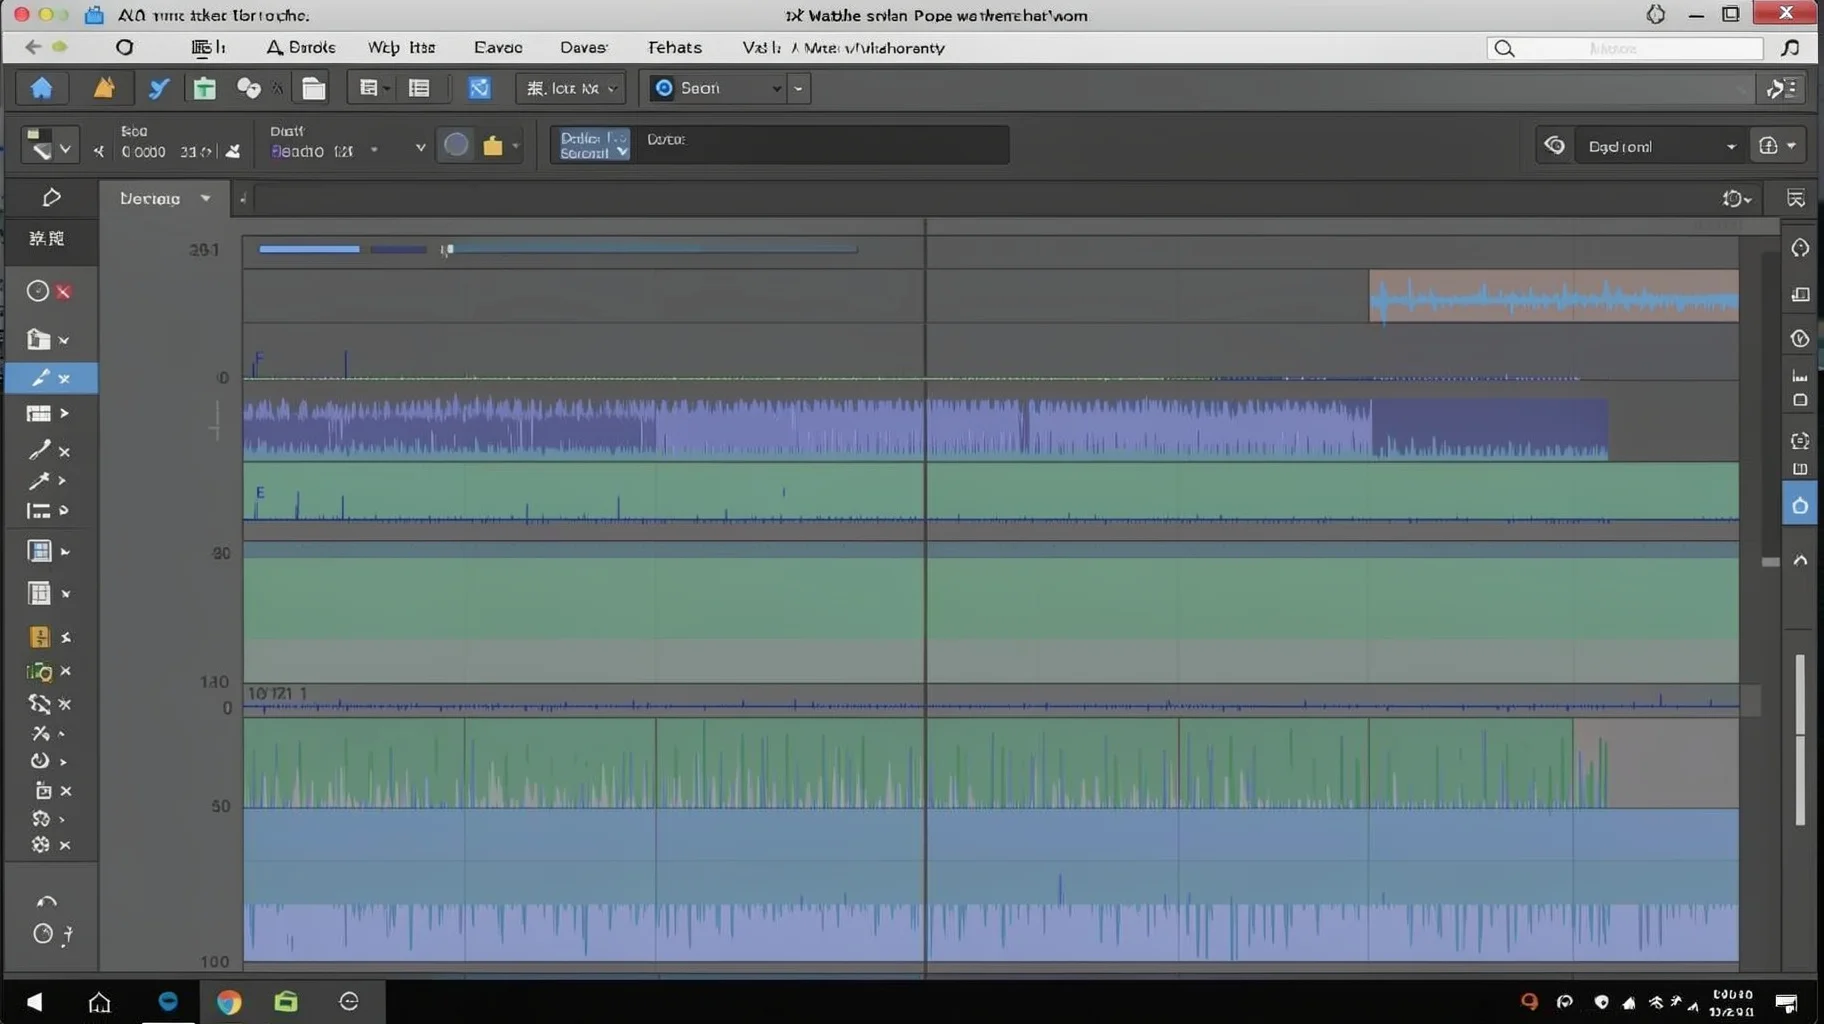
Task: Click the panel list icon at top right of track area
Action: click(1796, 198)
